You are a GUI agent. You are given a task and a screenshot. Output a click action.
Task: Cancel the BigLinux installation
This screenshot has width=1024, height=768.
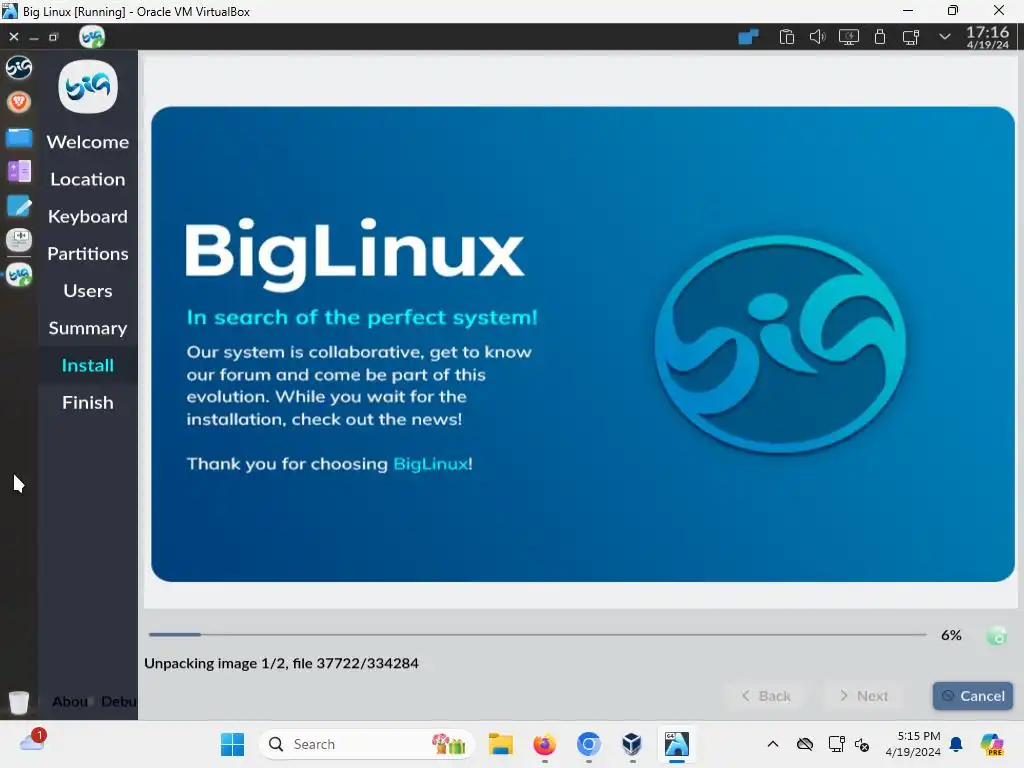click(x=972, y=696)
